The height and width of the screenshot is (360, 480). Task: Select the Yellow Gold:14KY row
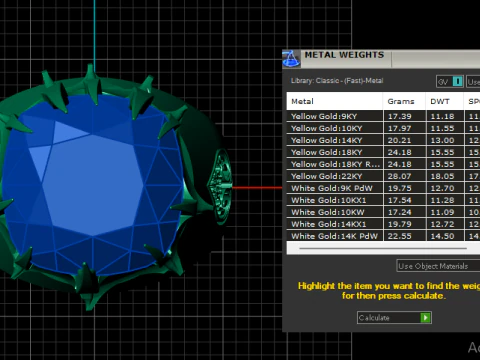(x=383, y=140)
